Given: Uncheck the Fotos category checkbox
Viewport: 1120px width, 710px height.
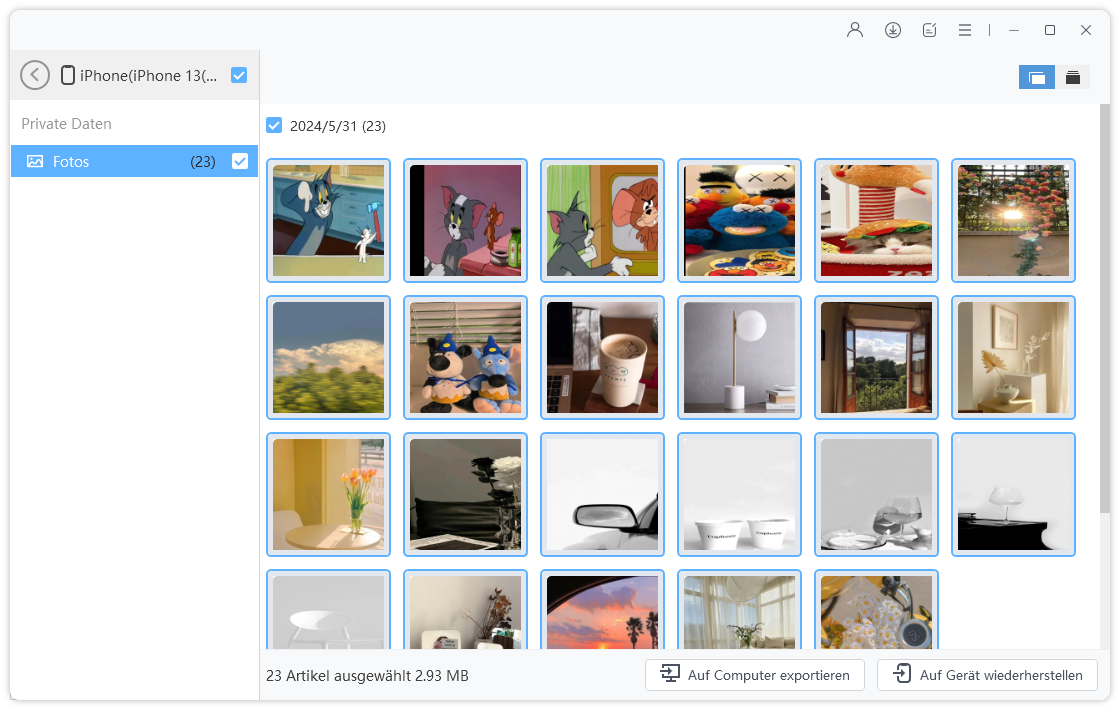Looking at the screenshot, I should point(240,161).
